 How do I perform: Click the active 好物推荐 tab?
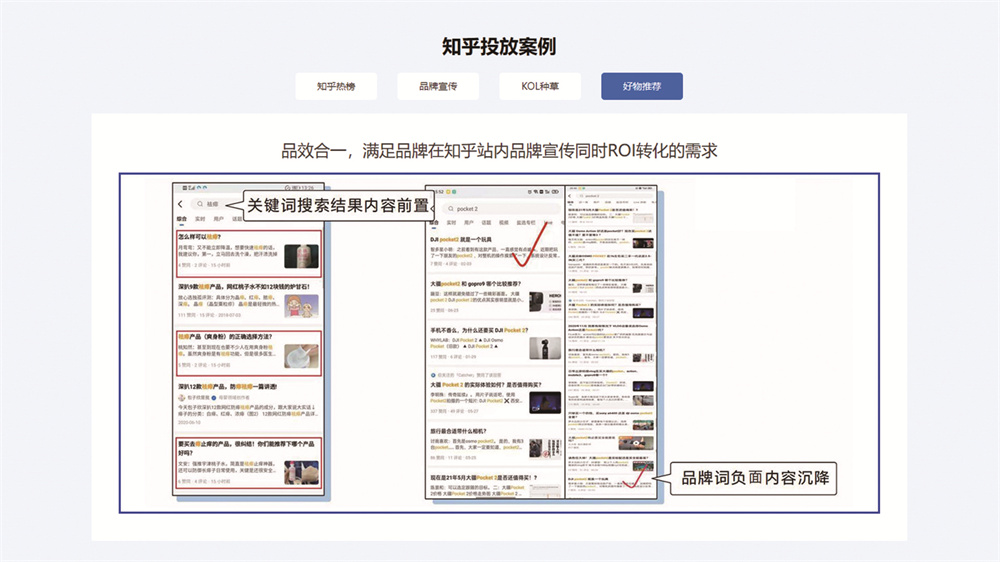642,87
